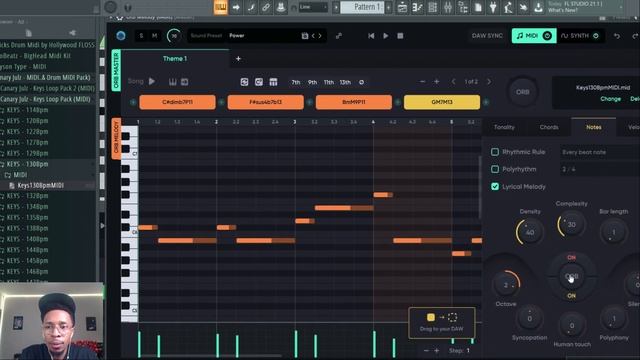Undo the last Orb action

click(x=617, y=36)
